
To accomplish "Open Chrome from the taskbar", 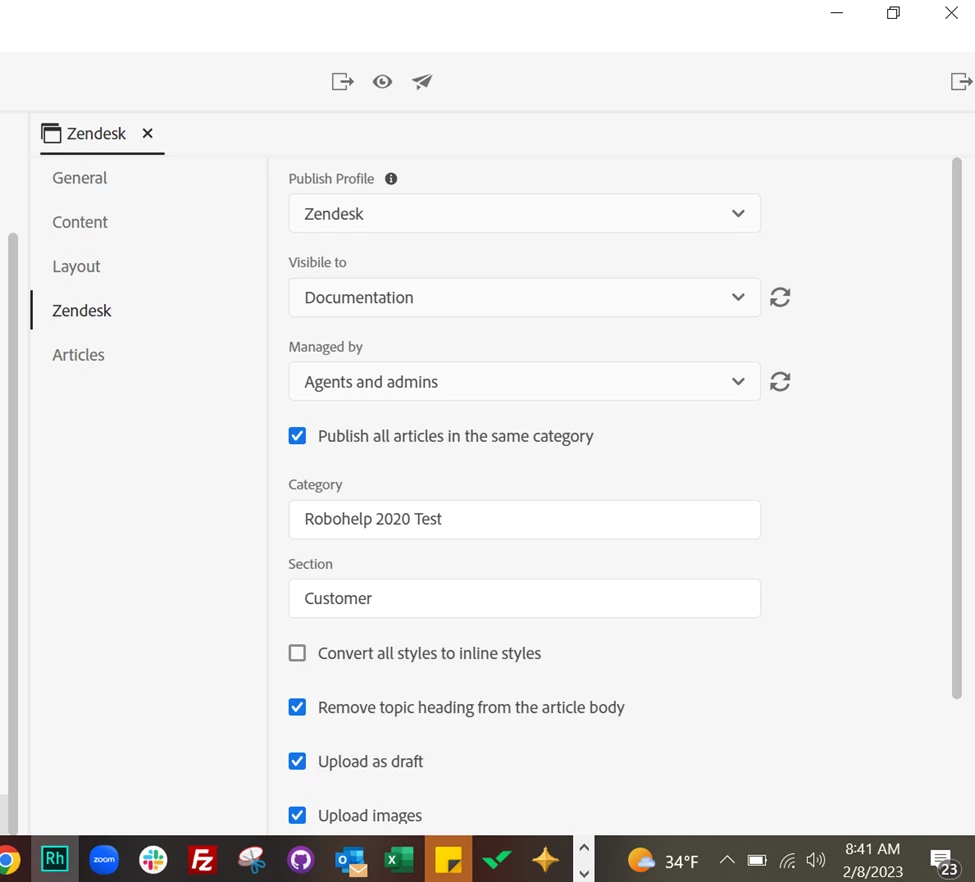I will point(7,860).
